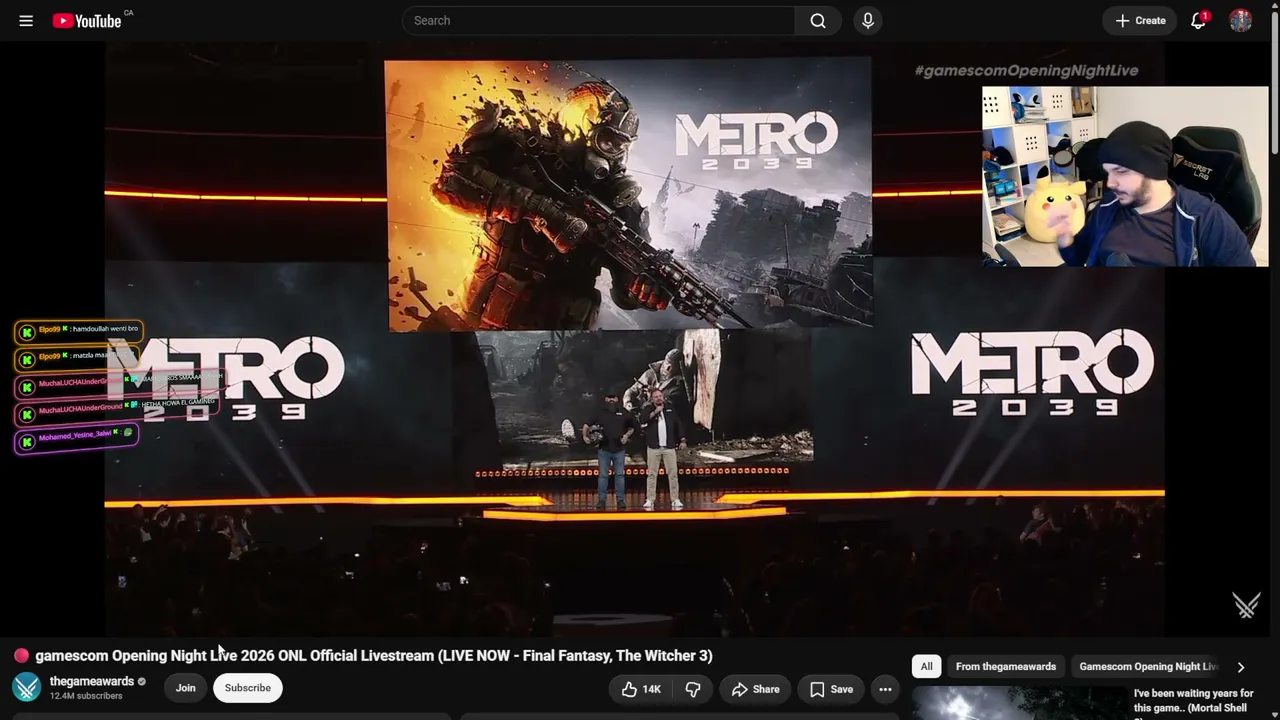
Task: Open the Mortal Shell recommended video thumbnail
Action: click(x=1019, y=703)
